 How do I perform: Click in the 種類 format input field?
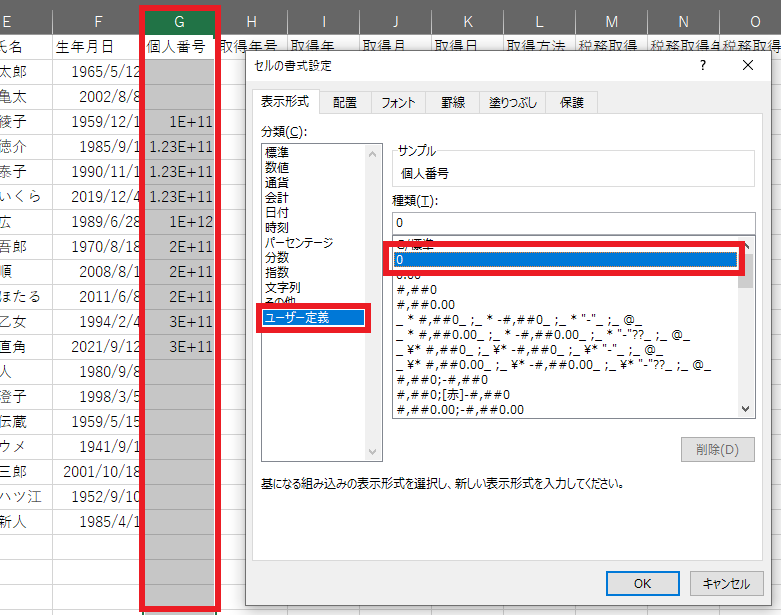(x=572, y=222)
